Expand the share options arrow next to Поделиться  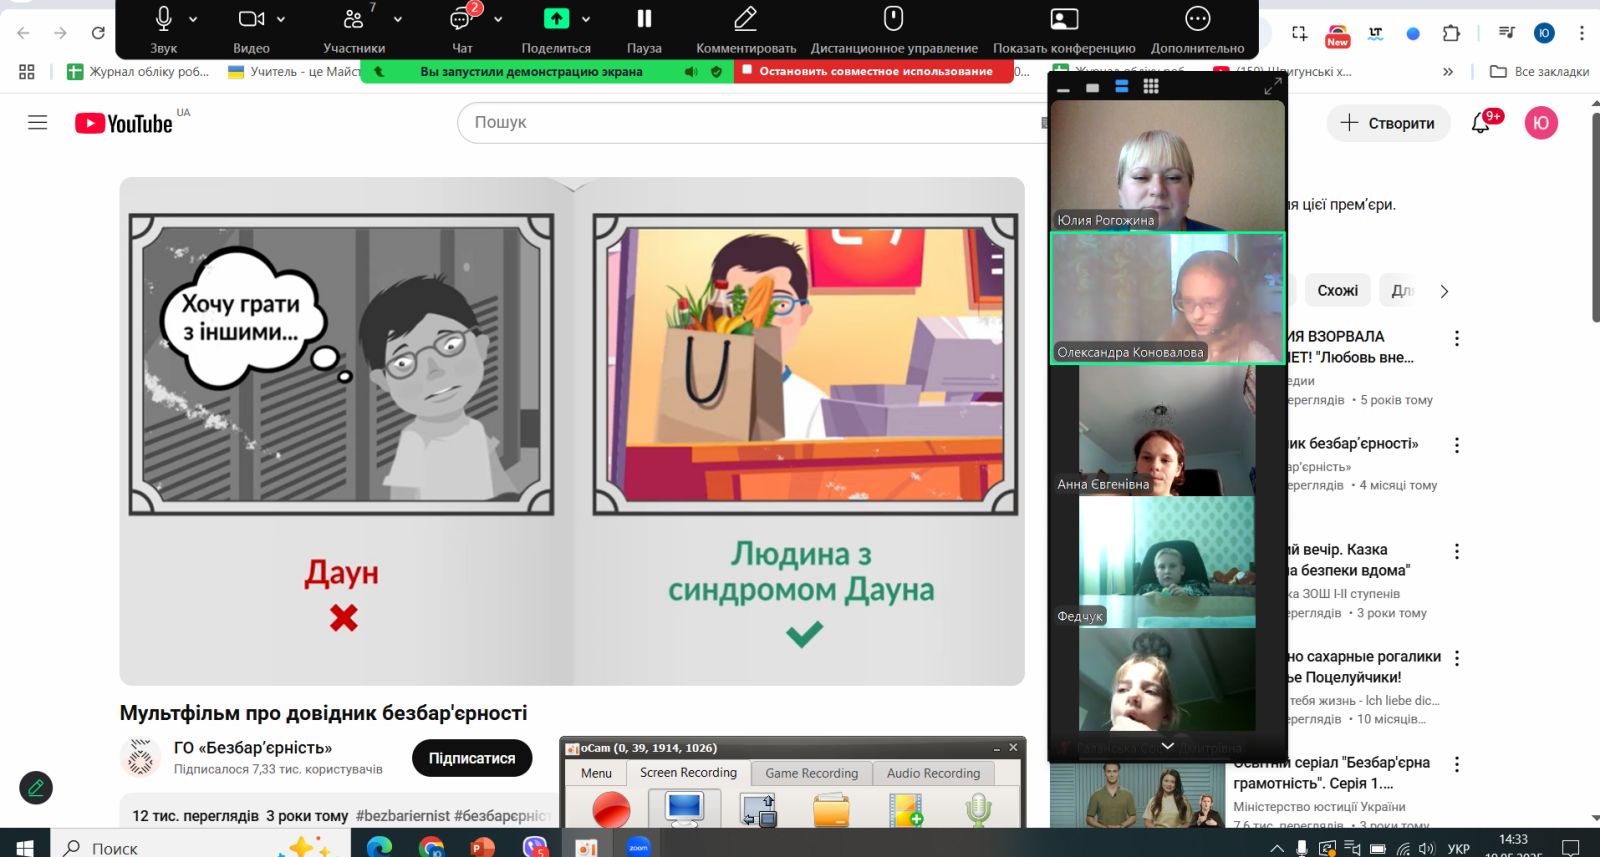[x=586, y=19]
